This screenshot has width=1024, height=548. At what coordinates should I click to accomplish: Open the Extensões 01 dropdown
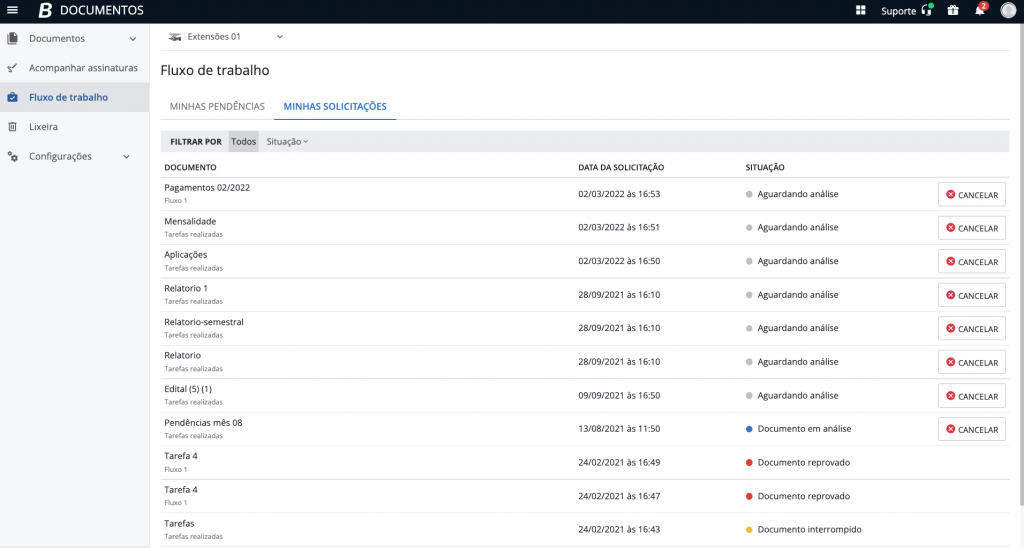(226, 37)
